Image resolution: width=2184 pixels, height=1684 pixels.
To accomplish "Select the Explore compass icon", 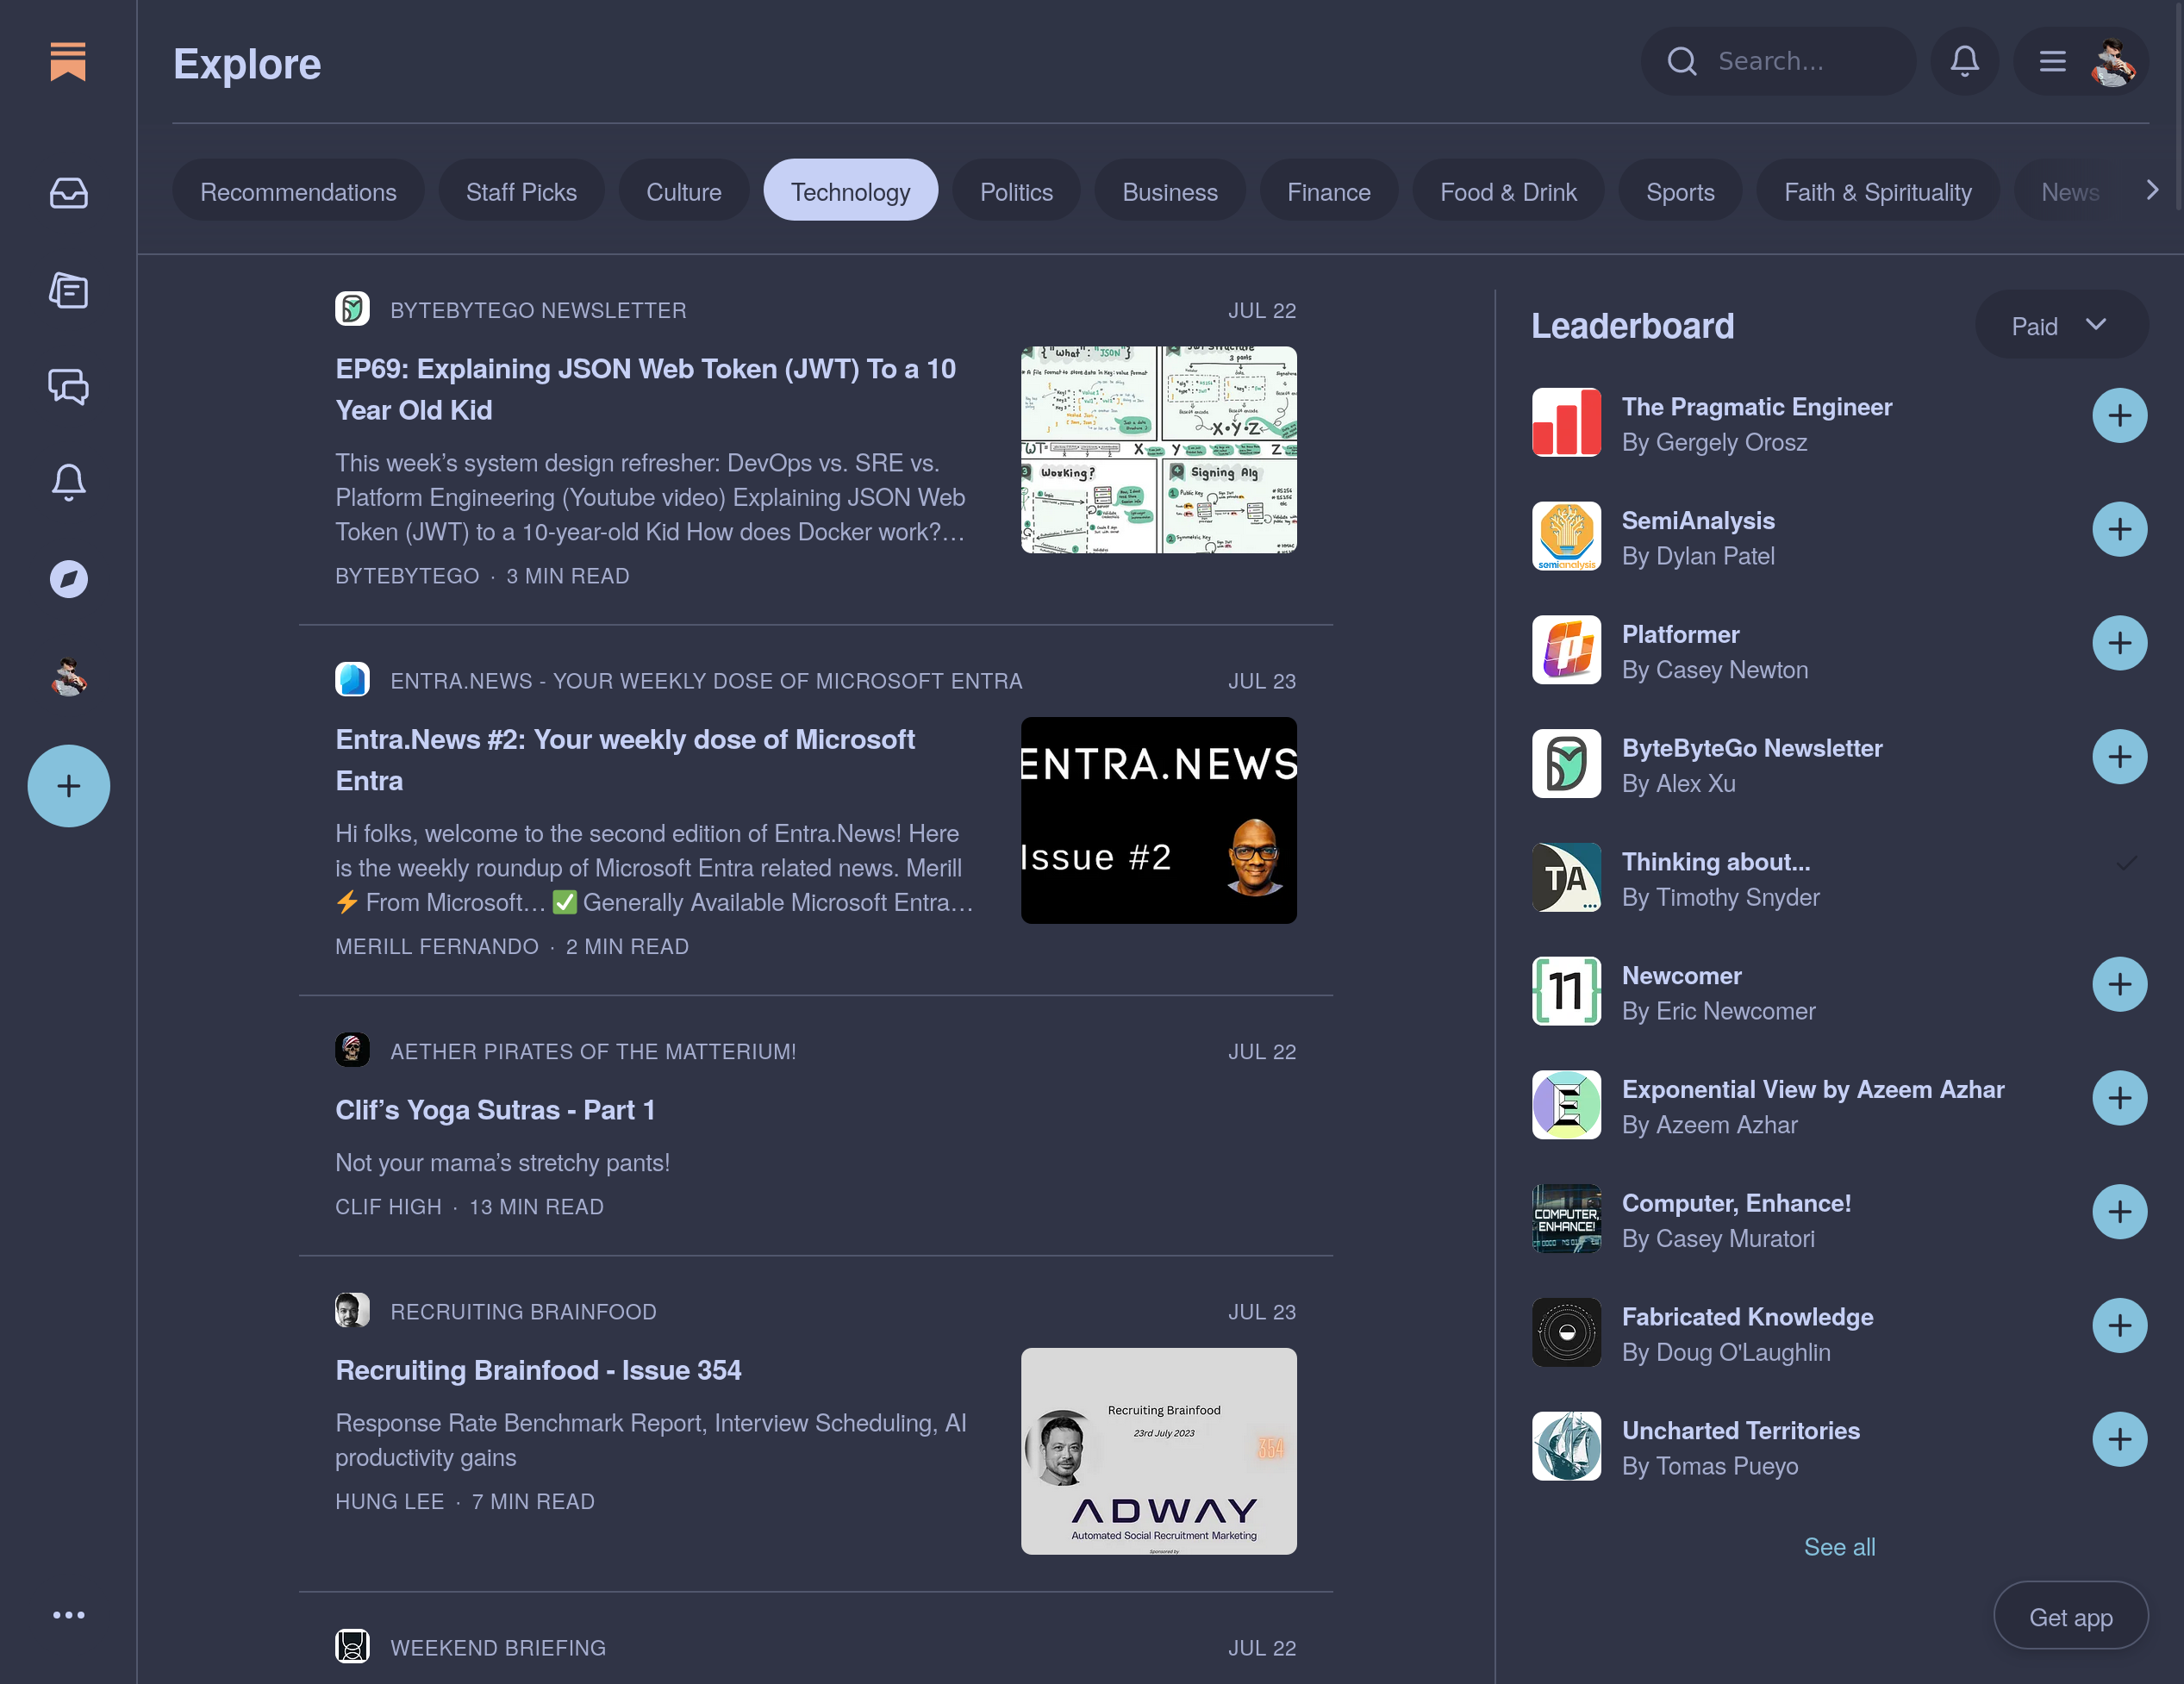I will pyautogui.click(x=68, y=579).
